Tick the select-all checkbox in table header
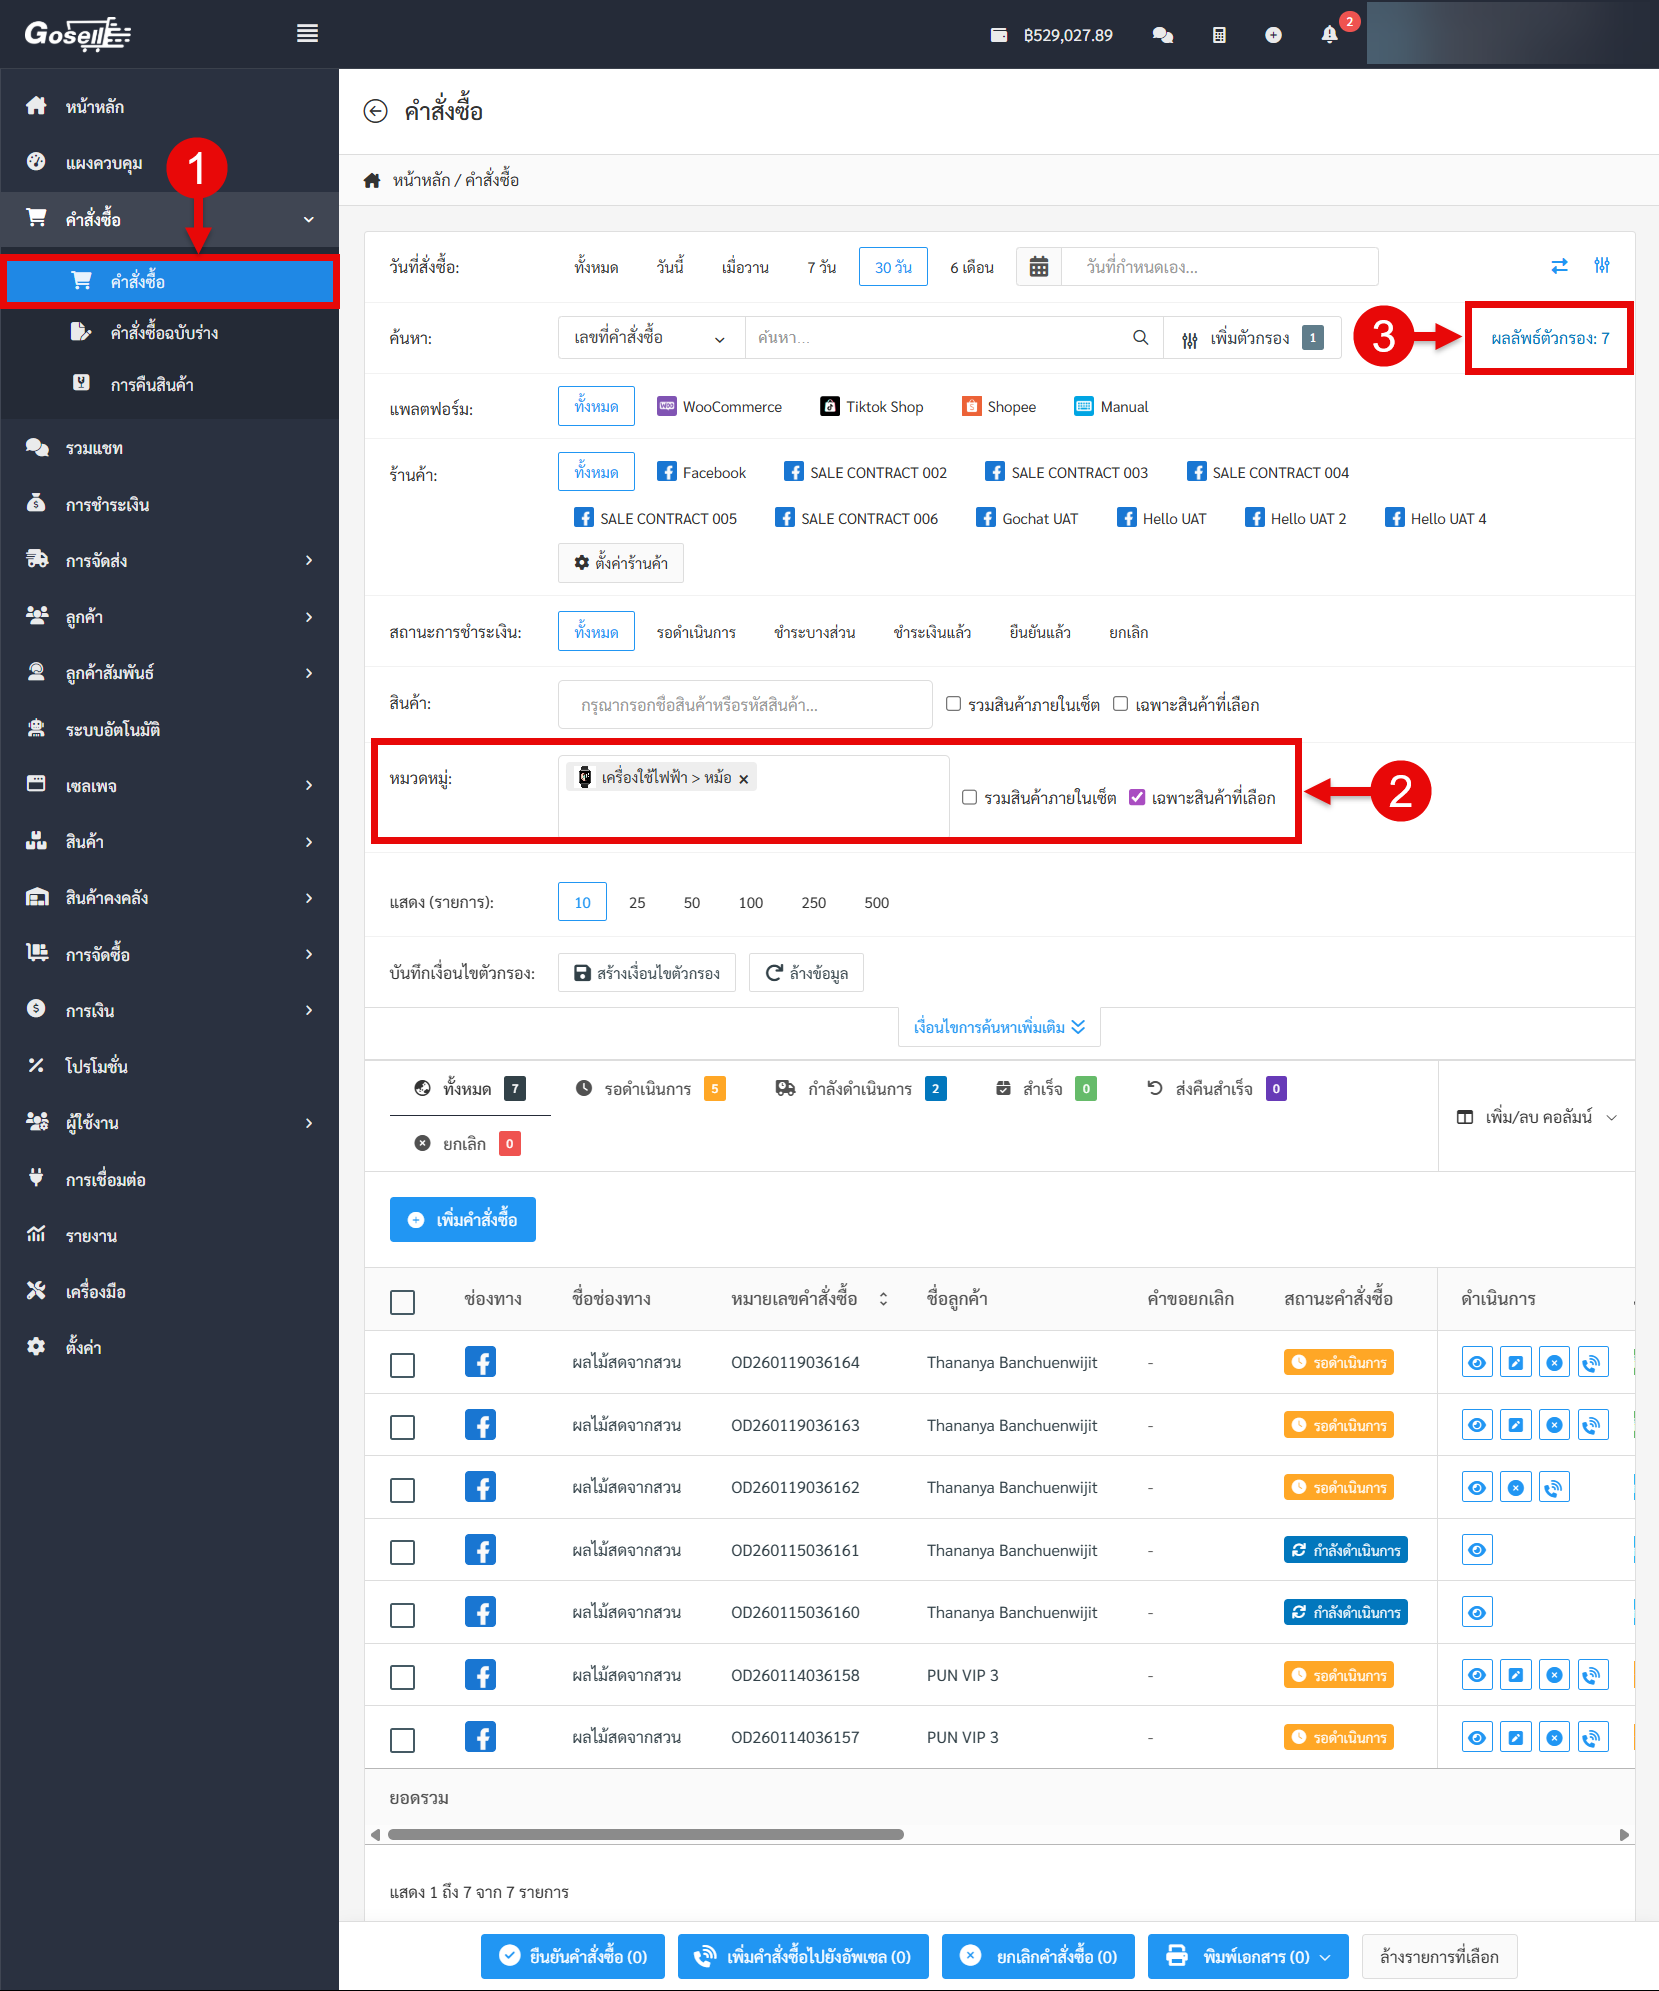This screenshot has height=1991, width=1659. click(402, 1302)
